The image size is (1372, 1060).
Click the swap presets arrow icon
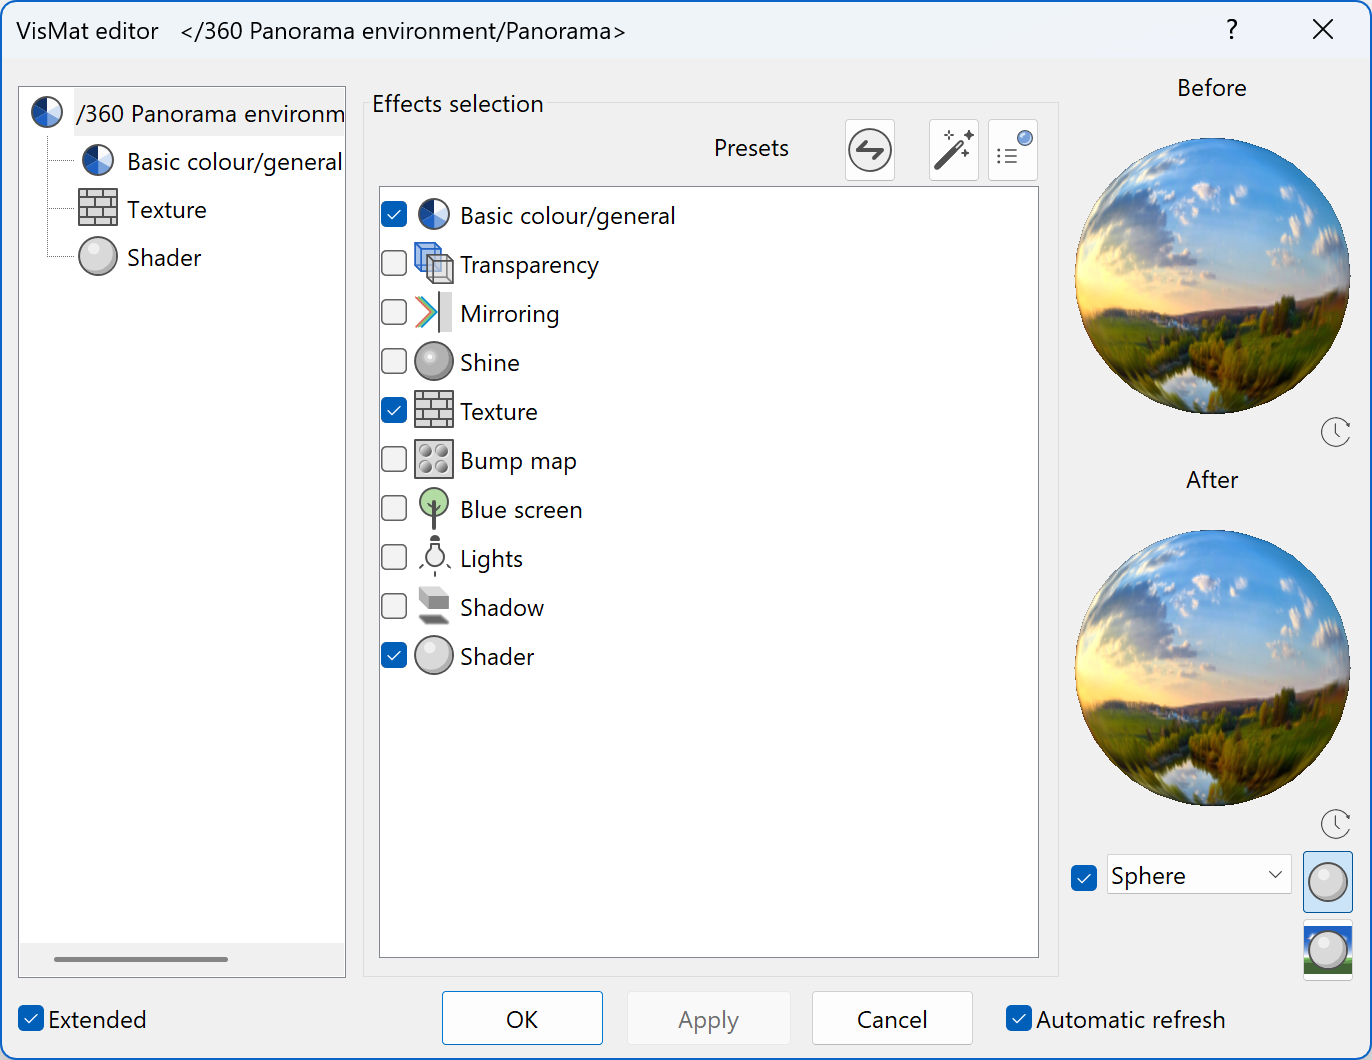(x=869, y=151)
